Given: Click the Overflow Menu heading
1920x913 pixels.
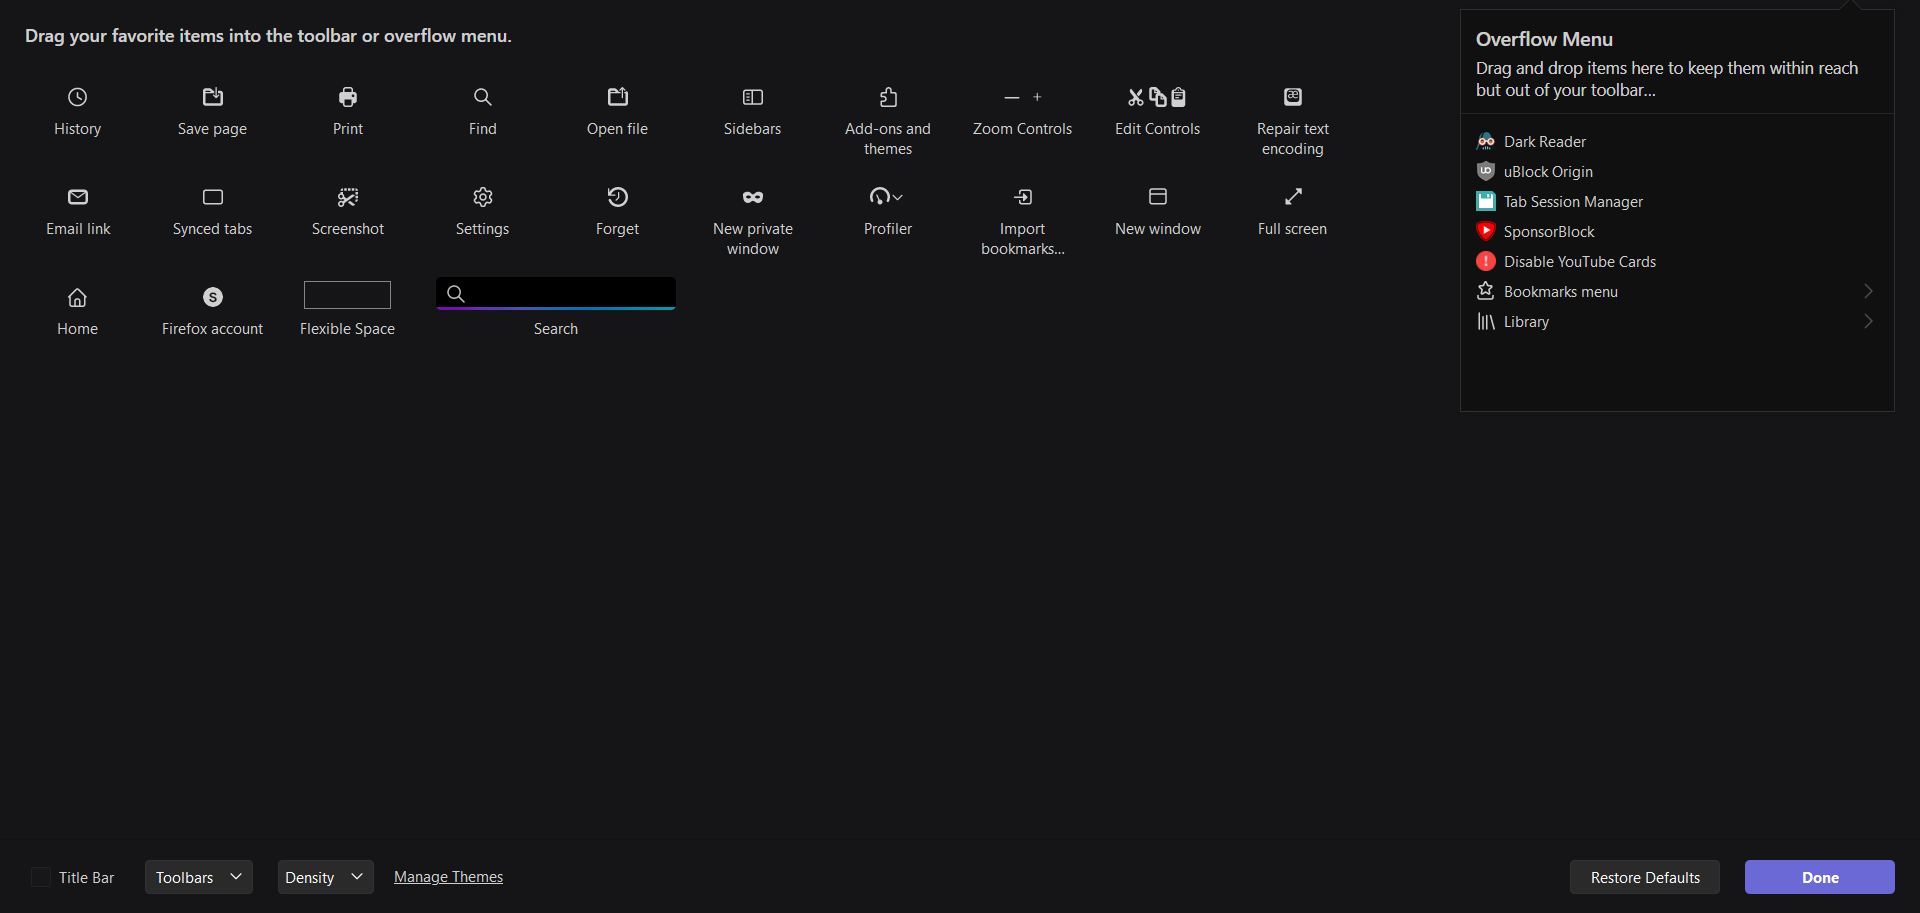Looking at the screenshot, I should (x=1544, y=39).
